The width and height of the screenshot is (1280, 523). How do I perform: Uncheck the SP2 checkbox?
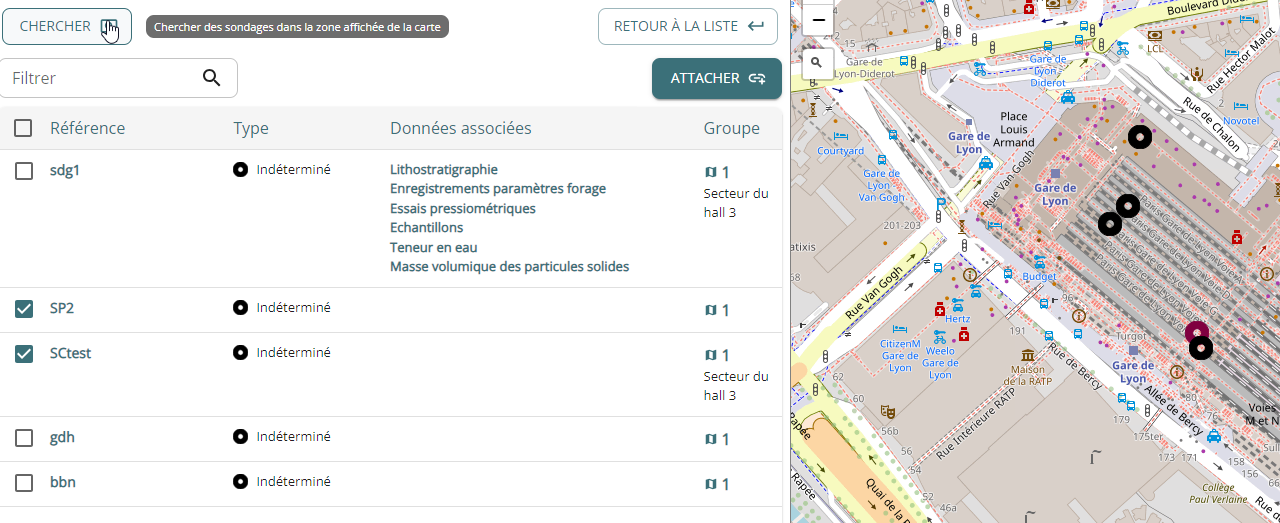(24, 309)
